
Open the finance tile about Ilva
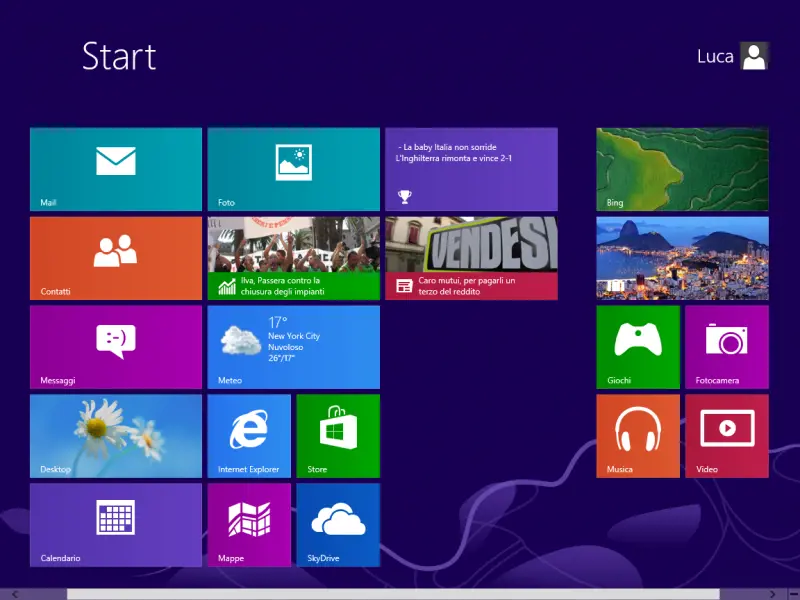293,258
